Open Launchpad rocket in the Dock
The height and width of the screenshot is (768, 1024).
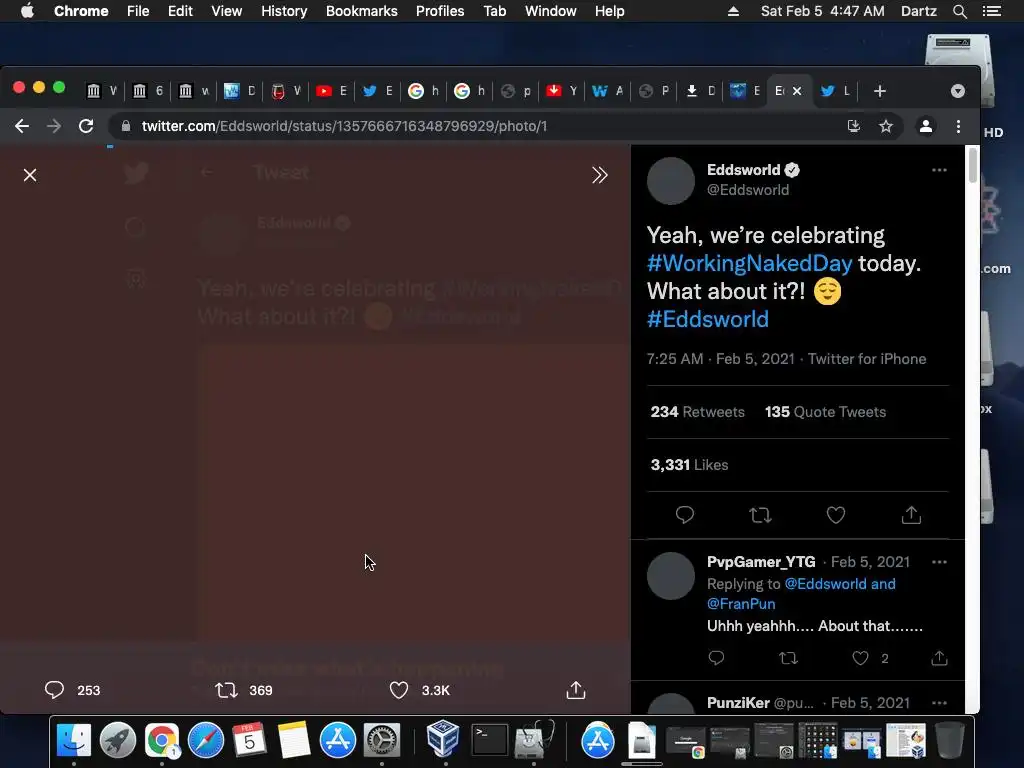click(118, 741)
